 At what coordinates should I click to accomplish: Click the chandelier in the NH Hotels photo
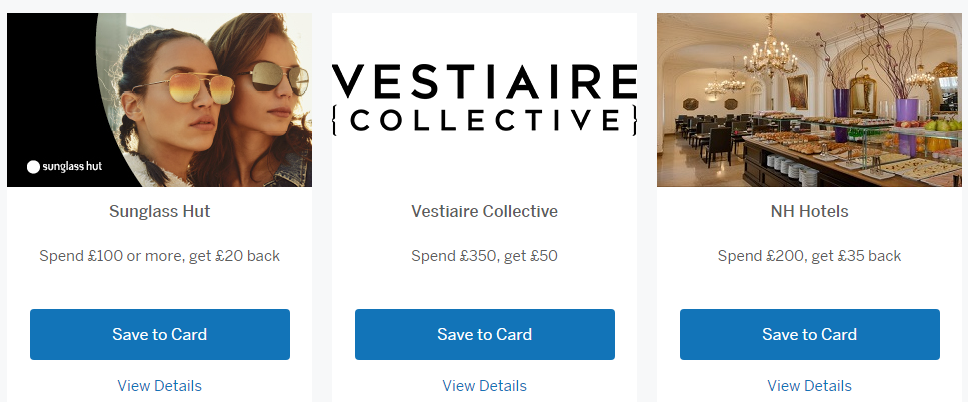click(770, 48)
